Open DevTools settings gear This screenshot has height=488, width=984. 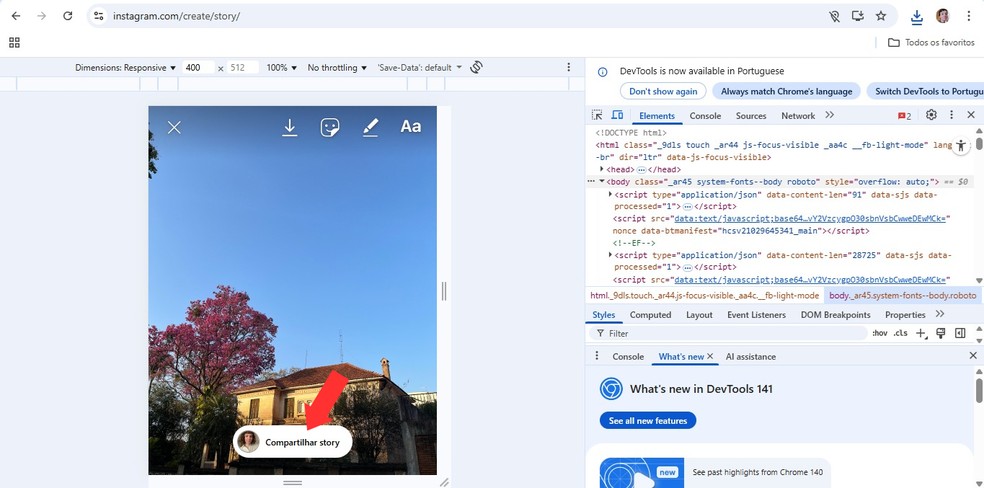tap(931, 115)
